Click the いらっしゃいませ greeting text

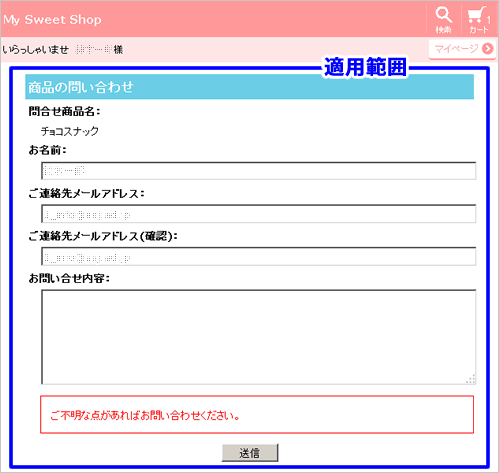(36, 50)
